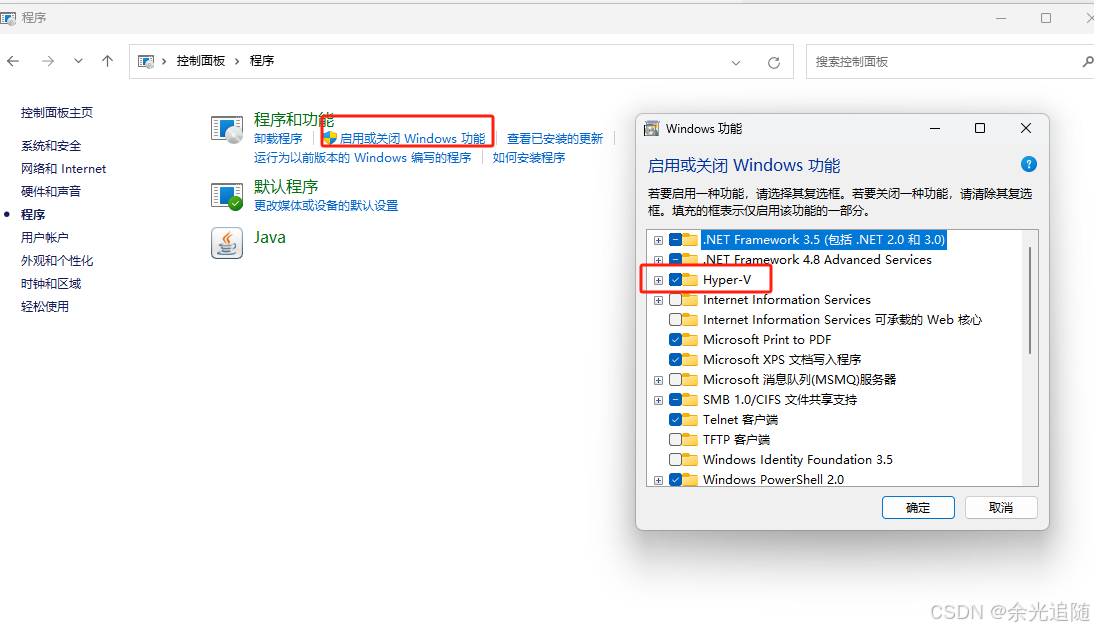Expand the Hyper-V tree node
Viewport: 1094px width, 629px height.
pos(658,279)
